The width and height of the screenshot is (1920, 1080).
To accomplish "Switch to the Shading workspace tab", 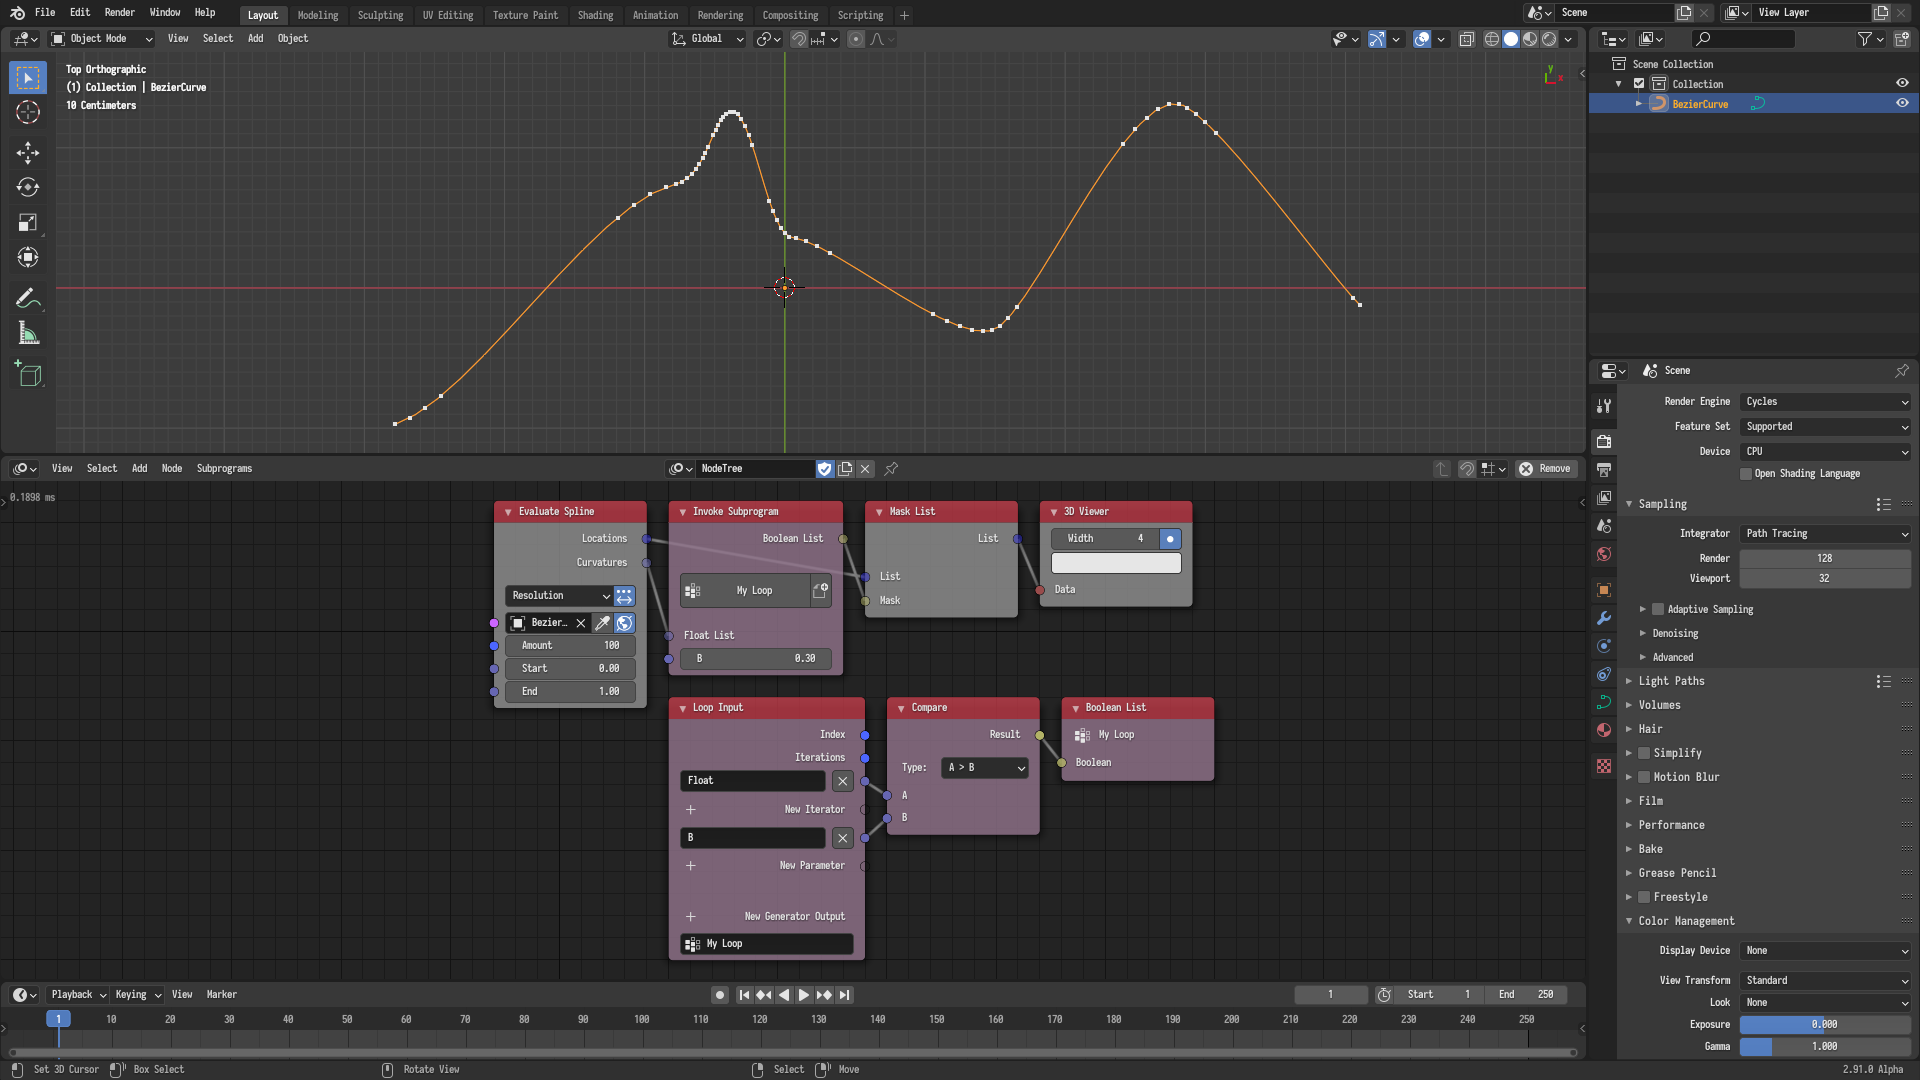I will point(595,15).
